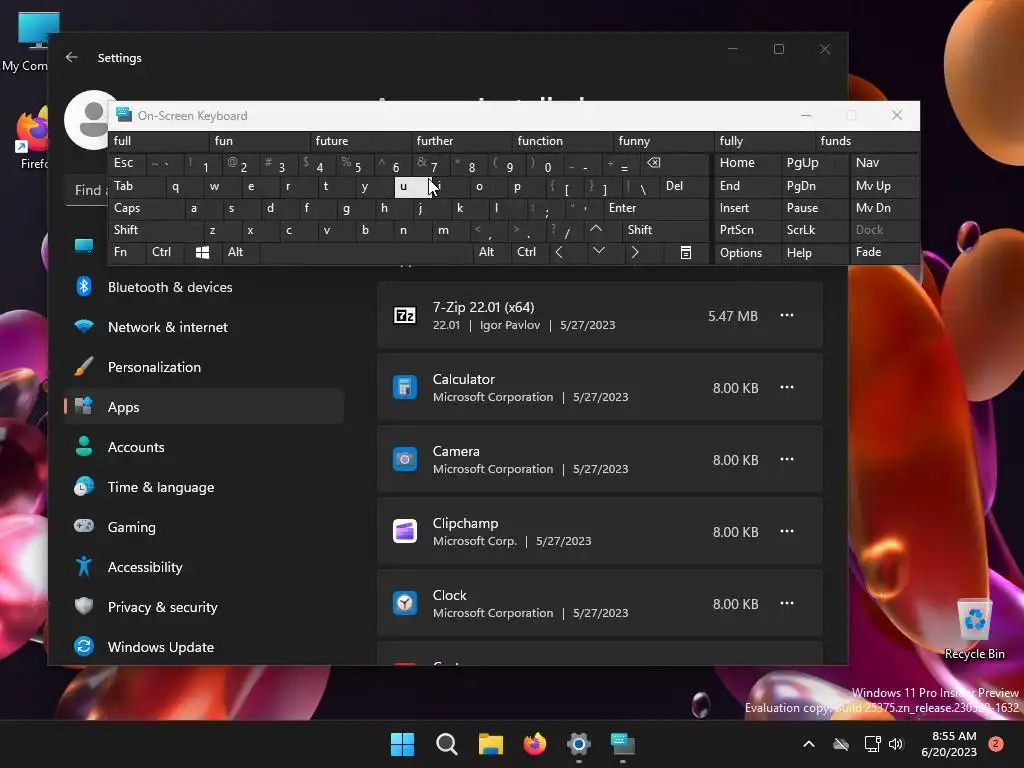Click the Find a setting search box
Image resolution: width=1024 pixels, height=768 pixels.
tap(88, 190)
